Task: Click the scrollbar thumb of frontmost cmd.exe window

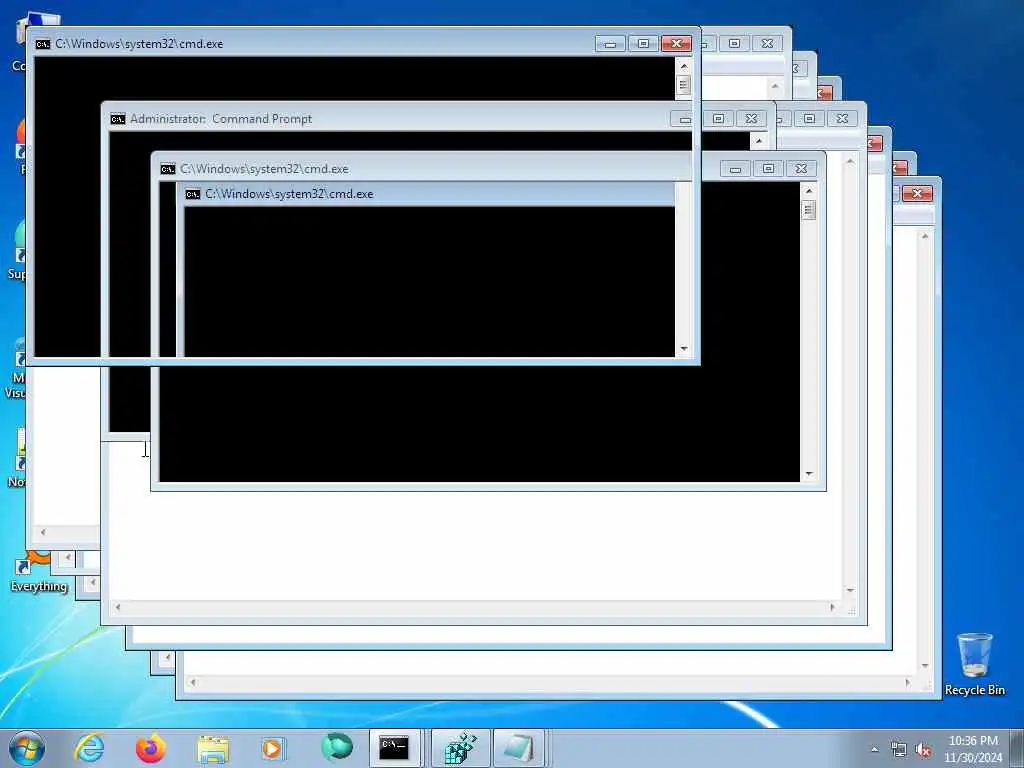Action: (683, 84)
